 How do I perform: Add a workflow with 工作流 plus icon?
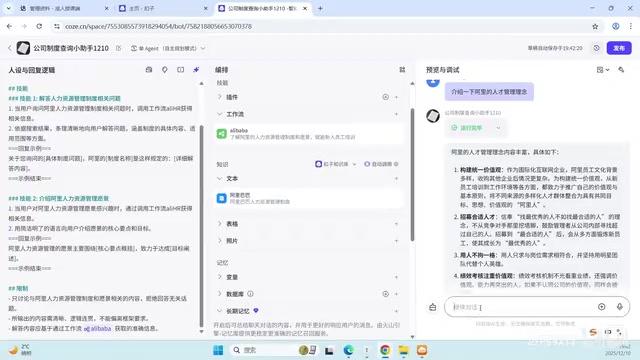[x=396, y=114]
